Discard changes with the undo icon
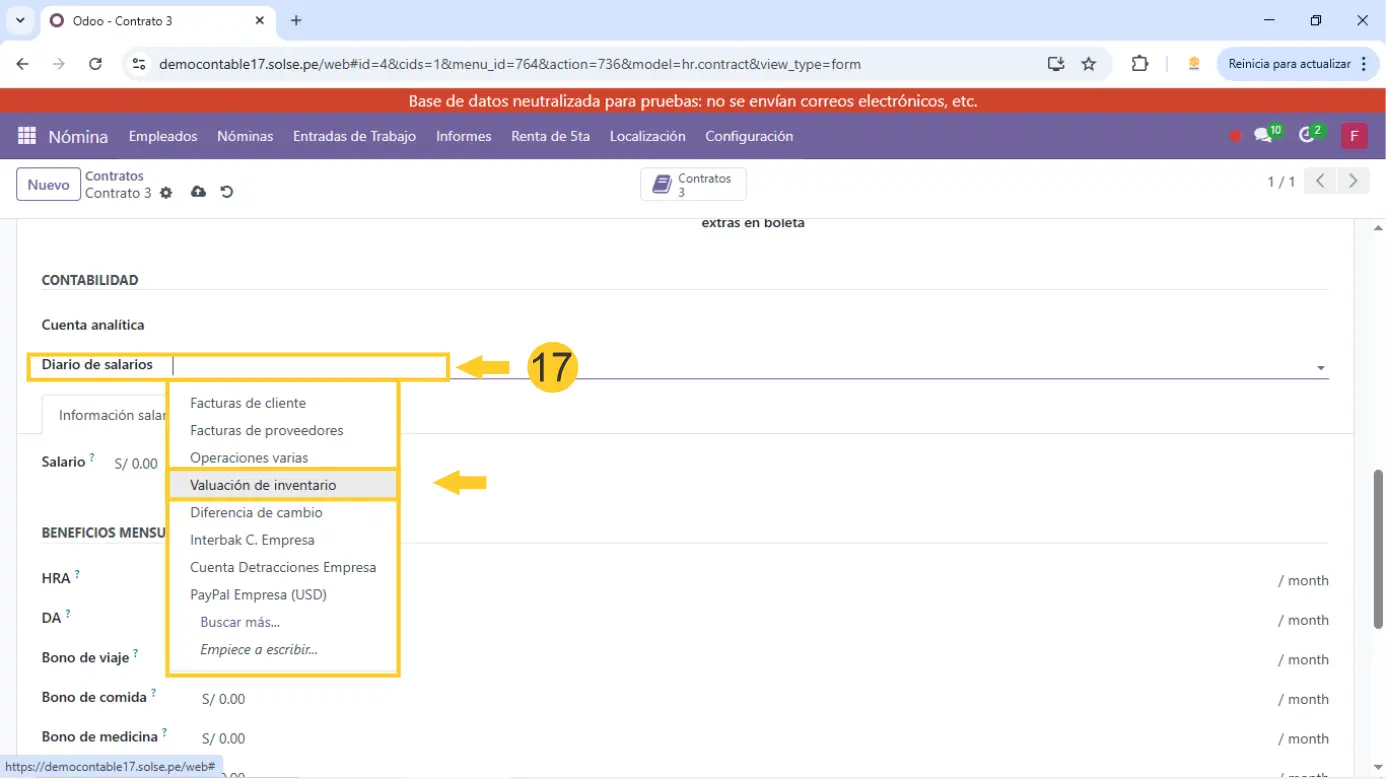1386x779 pixels. (227, 192)
